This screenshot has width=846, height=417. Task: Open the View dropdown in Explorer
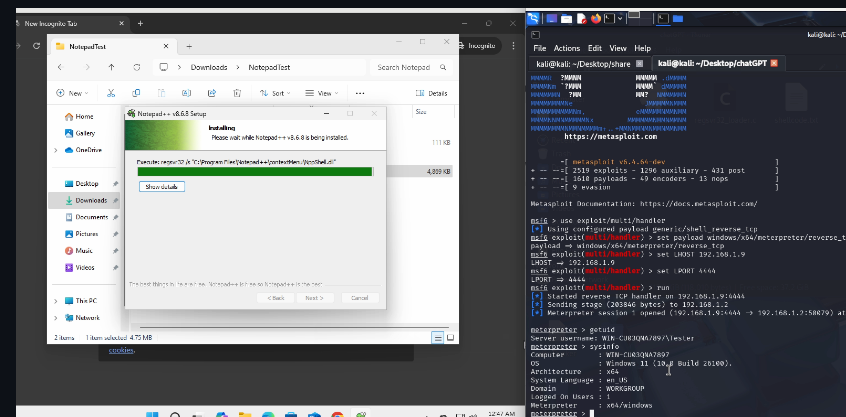tap(322, 93)
